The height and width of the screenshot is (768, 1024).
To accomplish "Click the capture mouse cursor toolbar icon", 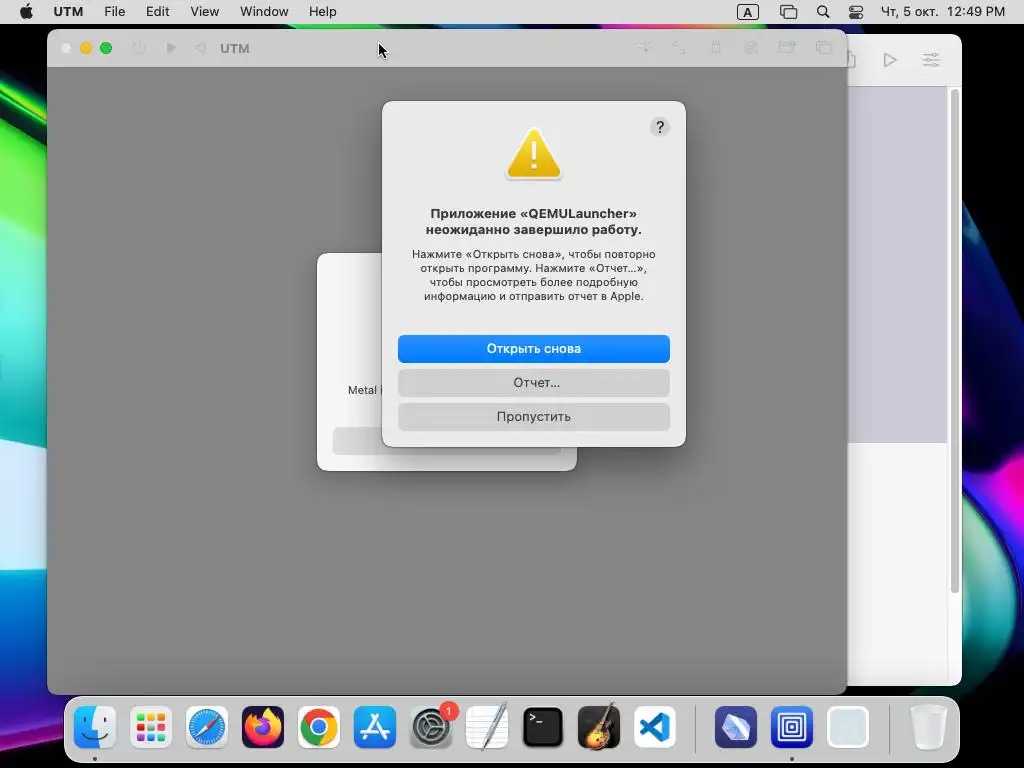I will coord(645,47).
